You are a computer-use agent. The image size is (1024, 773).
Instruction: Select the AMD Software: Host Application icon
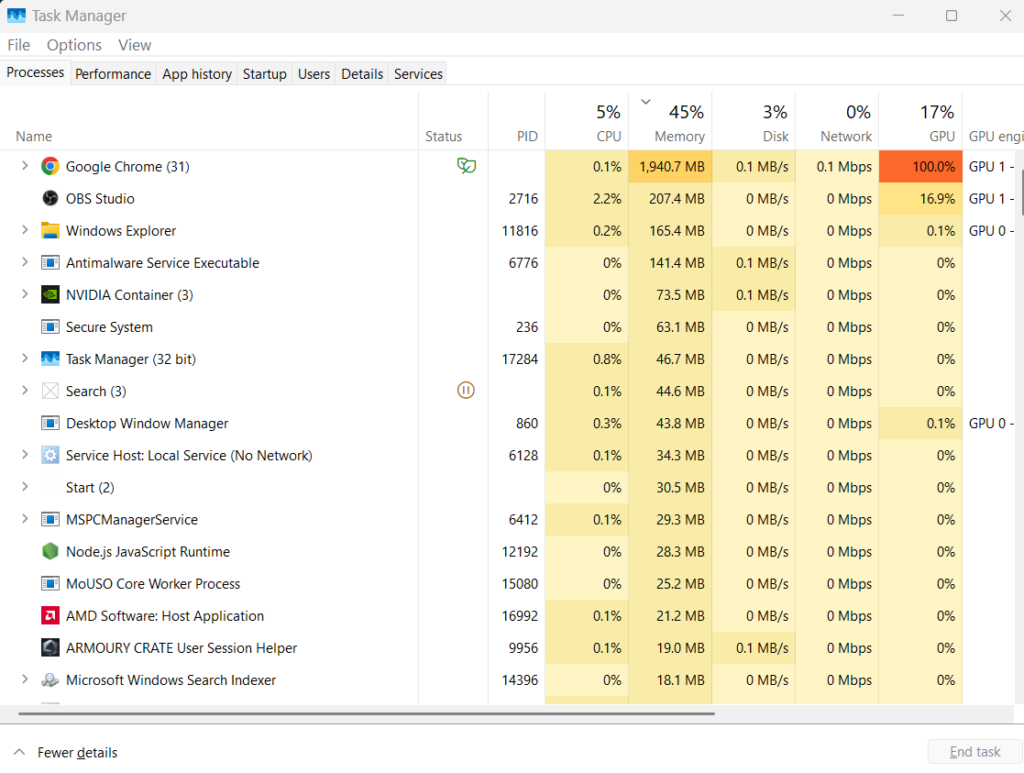[49, 615]
